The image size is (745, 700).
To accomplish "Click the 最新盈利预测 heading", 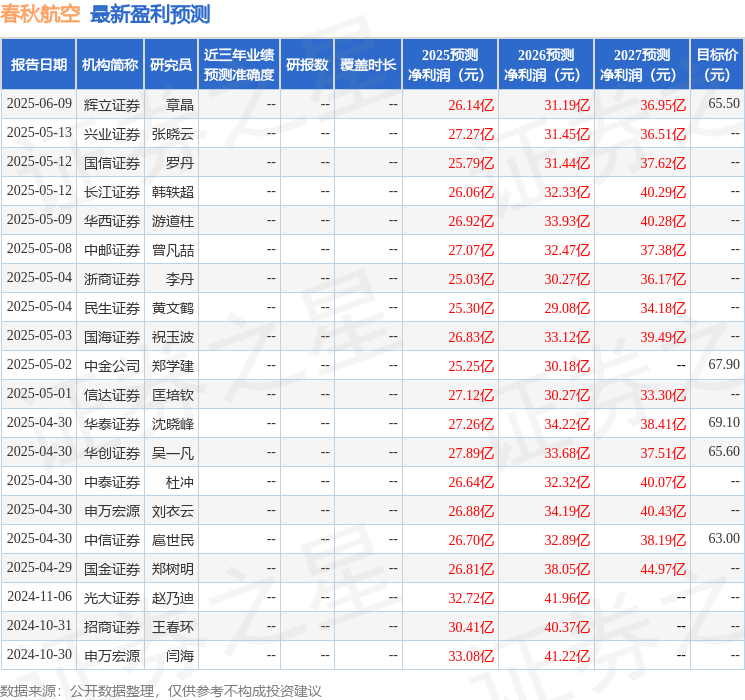I will [150, 14].
